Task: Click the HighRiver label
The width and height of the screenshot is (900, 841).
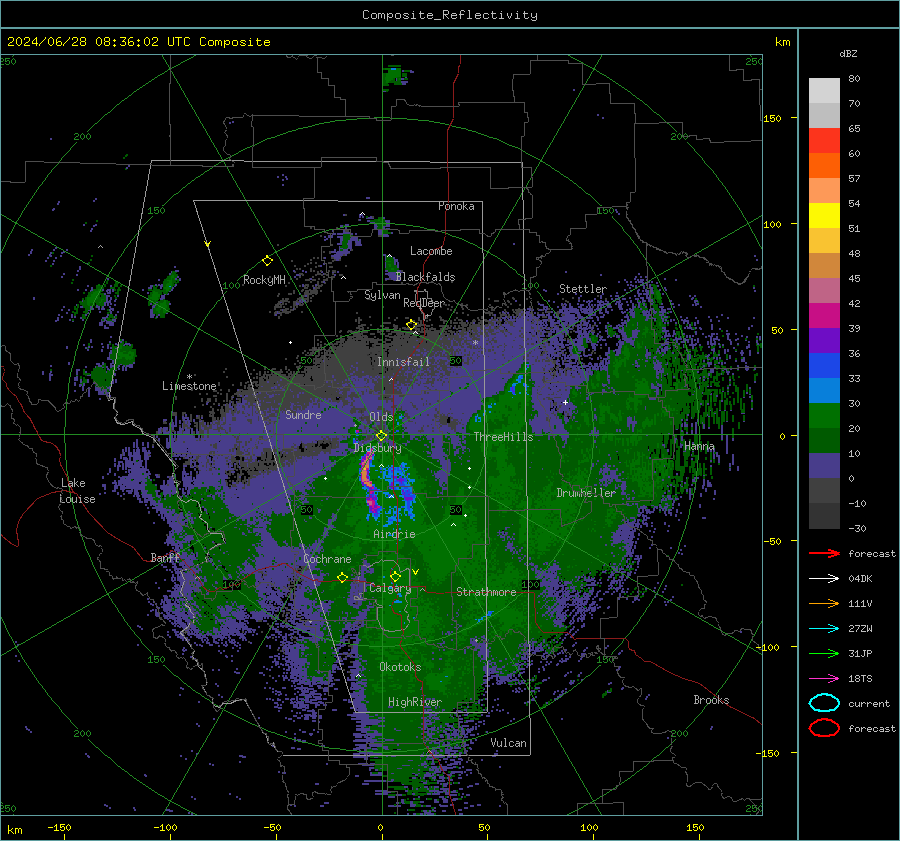Action: point(415,702)
